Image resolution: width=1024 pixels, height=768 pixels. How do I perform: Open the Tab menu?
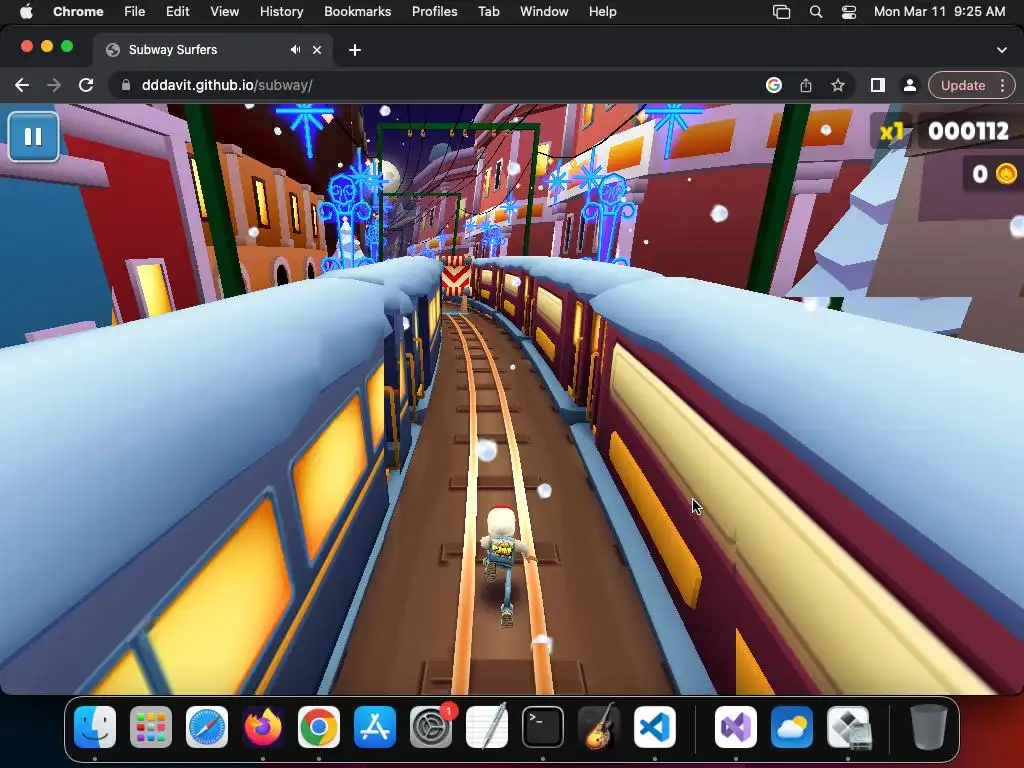click(488, 12)
